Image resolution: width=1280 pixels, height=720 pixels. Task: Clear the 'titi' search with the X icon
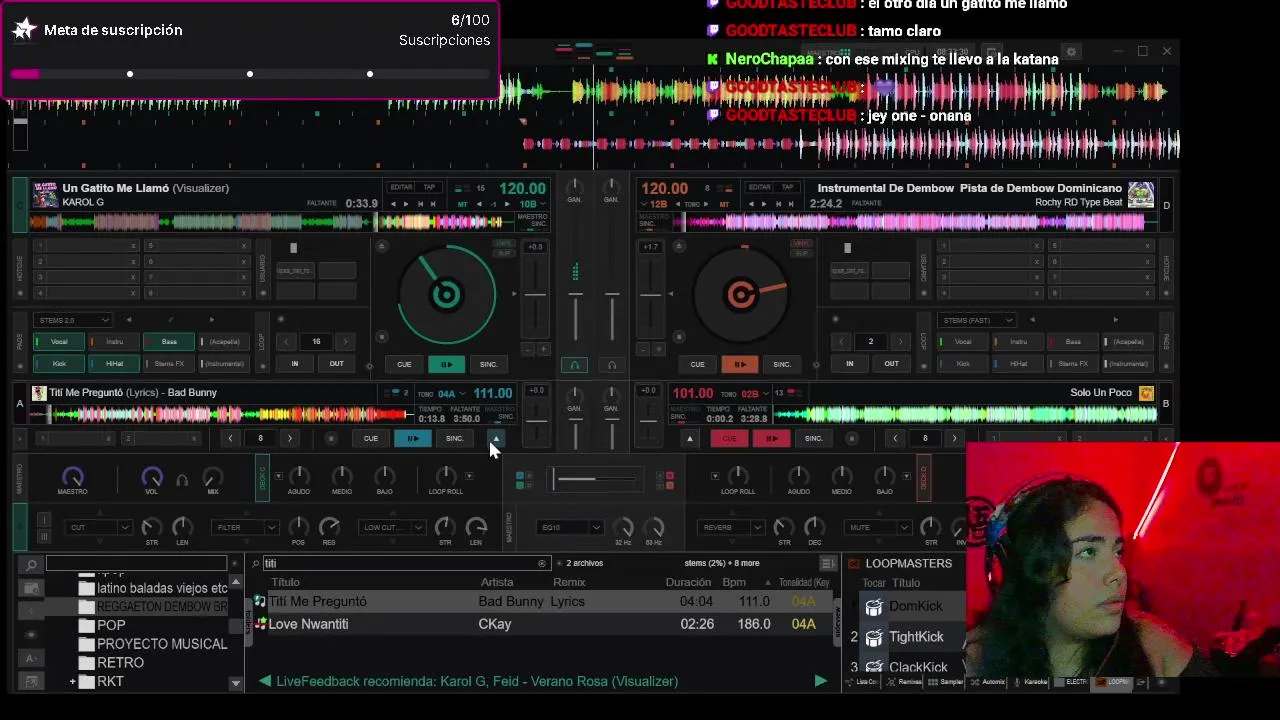tap(542, 563)
